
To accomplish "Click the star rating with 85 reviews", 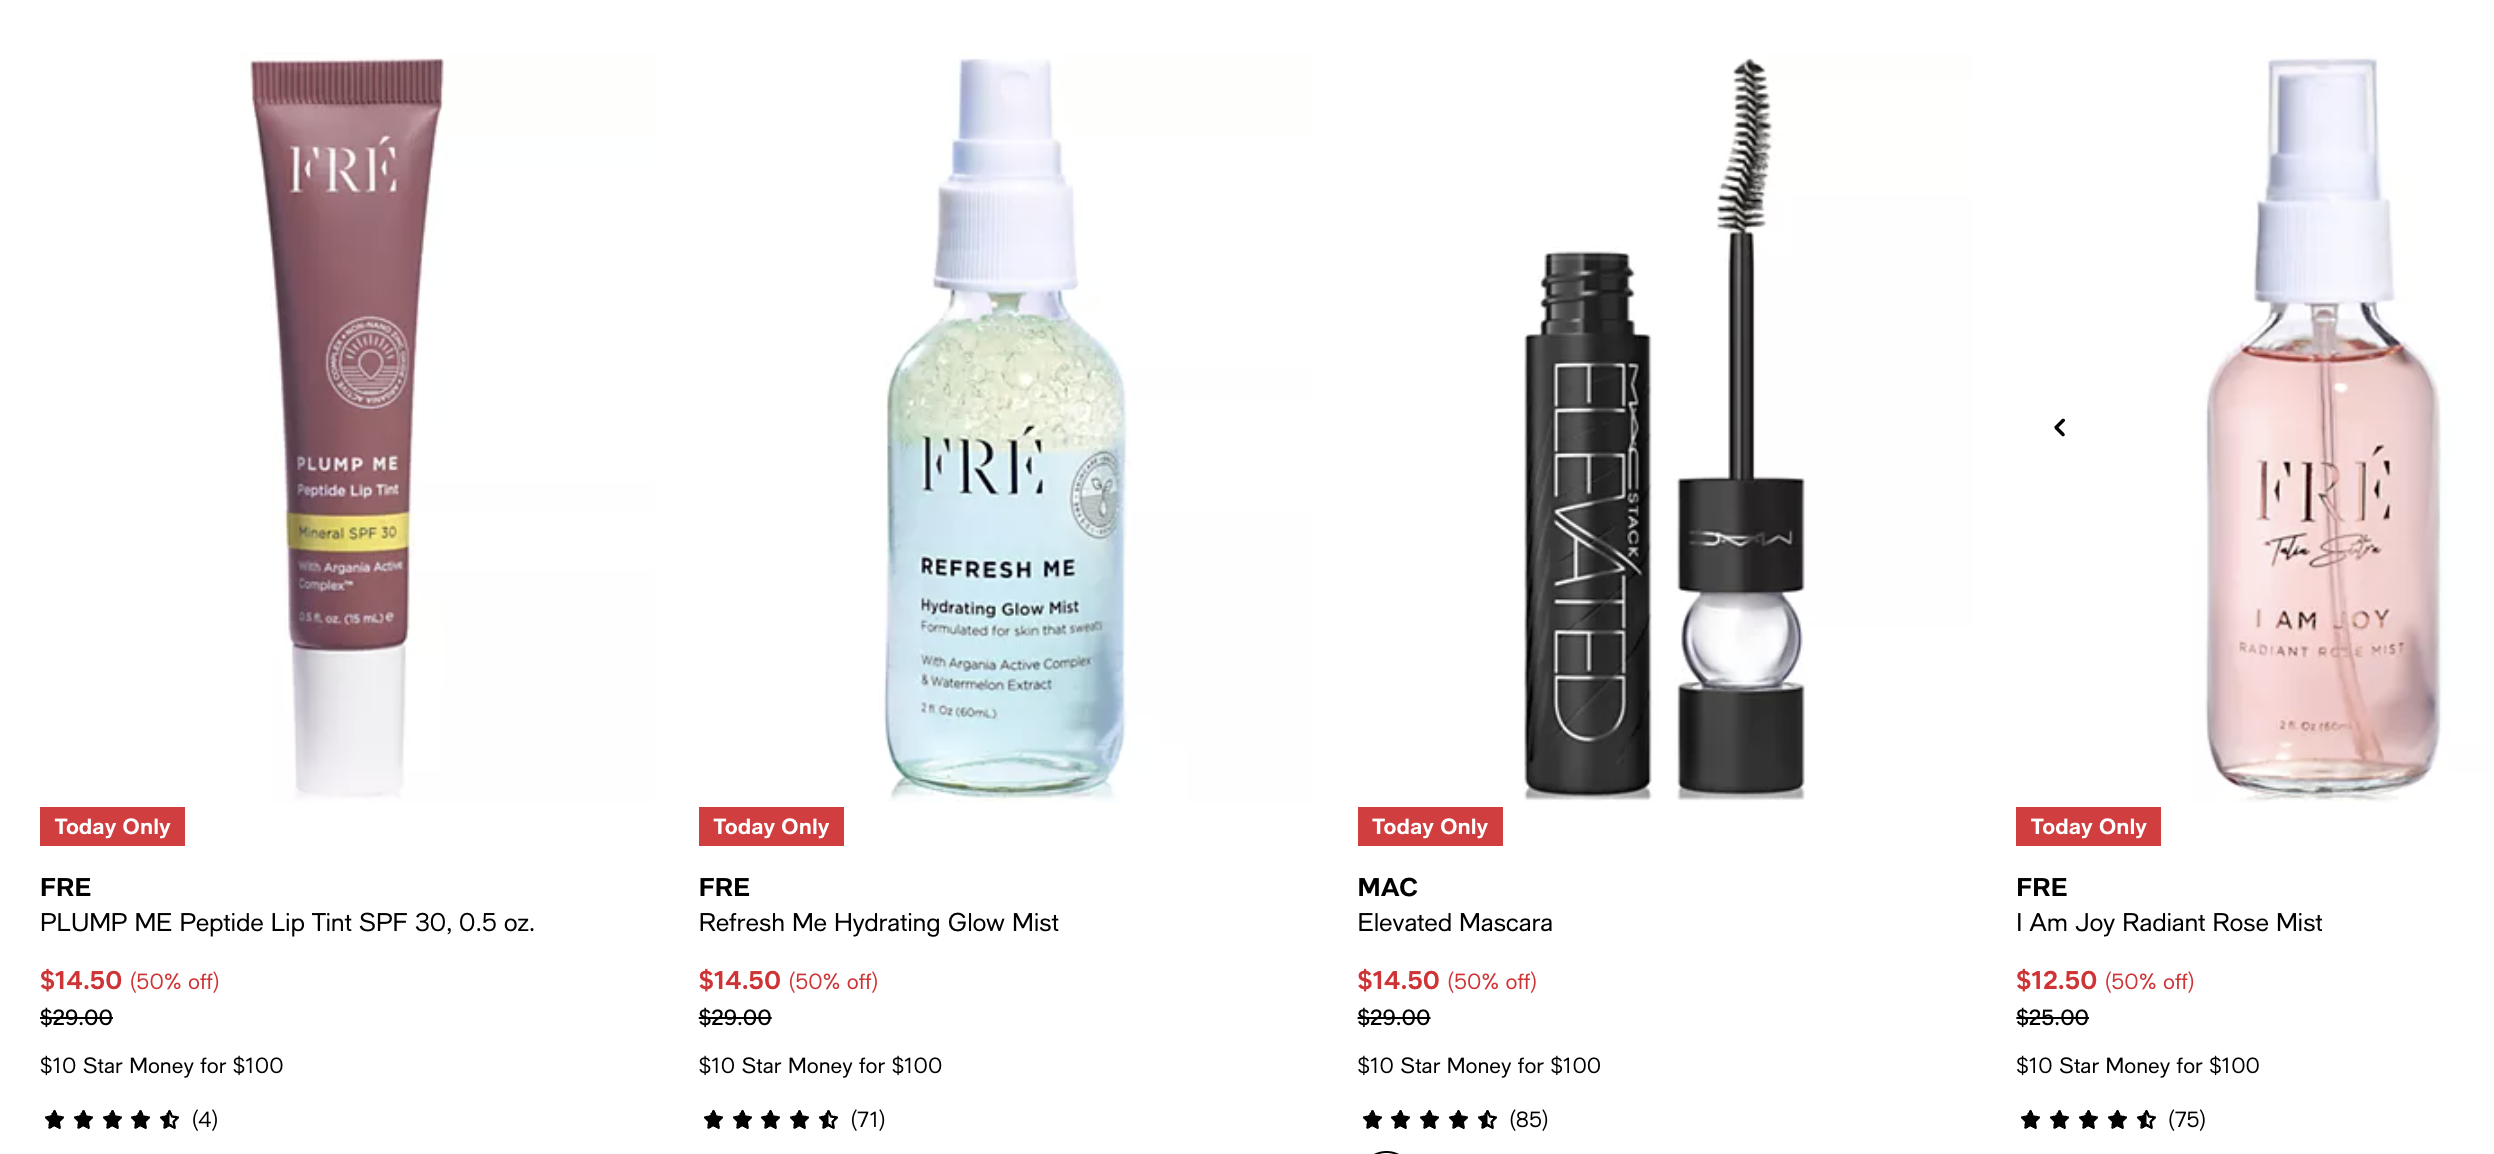I will click(1453, 1119).
